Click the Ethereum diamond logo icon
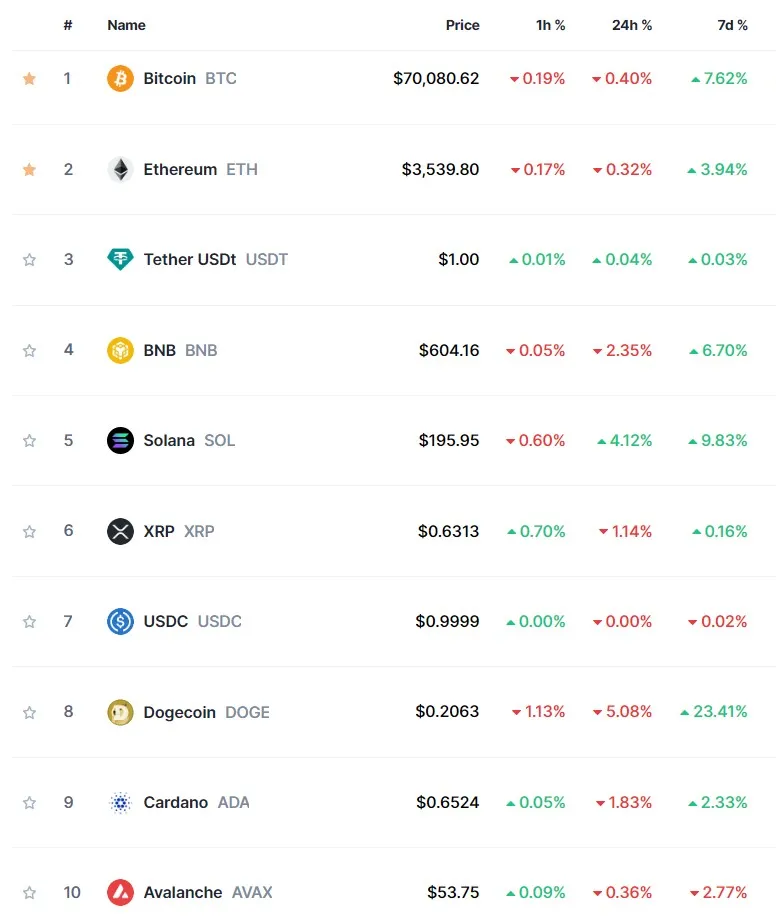The height and width of the screenshot is (921, 776). [x=120, y=170]
